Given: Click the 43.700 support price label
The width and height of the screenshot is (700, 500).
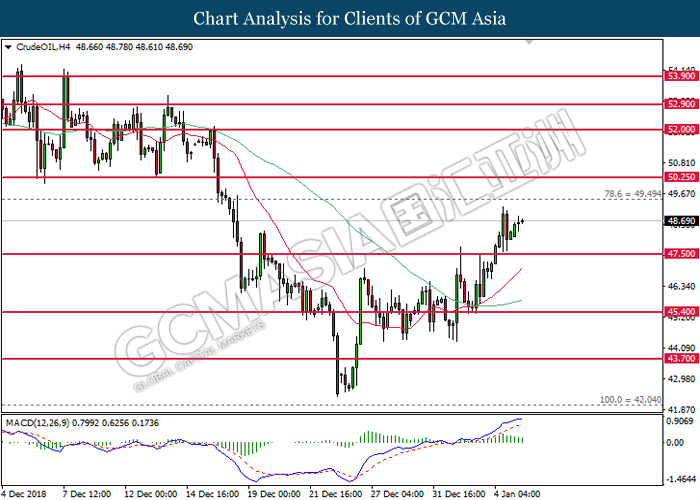Looking at the screenshot, I should click(x=681, y=358).
